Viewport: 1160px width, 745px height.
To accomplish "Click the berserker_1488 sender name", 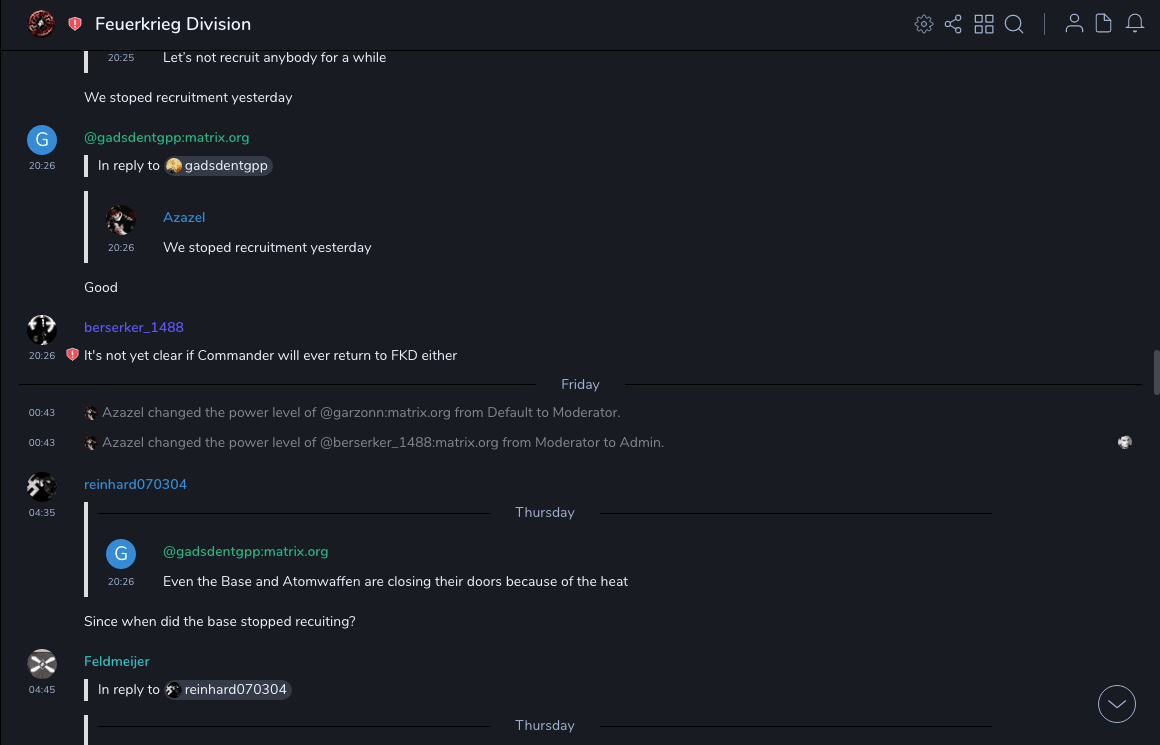I will (x=134, y=327).
